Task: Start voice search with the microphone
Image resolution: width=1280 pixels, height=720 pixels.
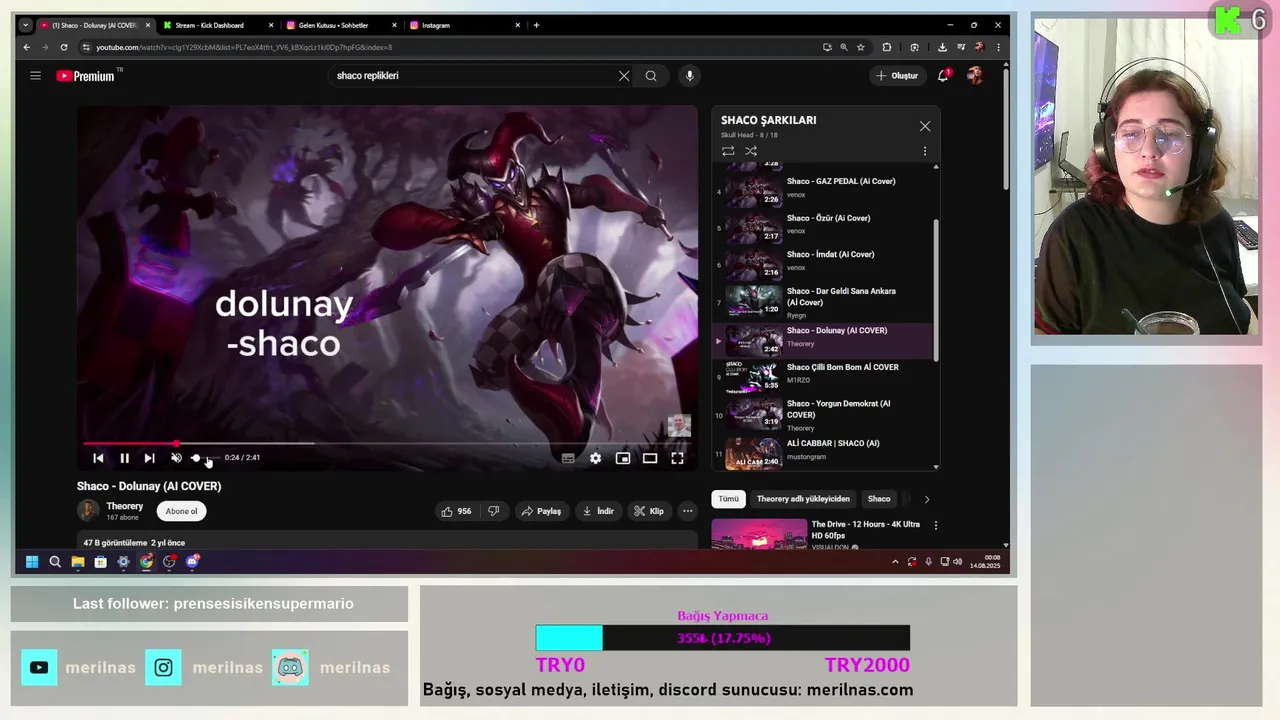Action: tap(689, 75)
